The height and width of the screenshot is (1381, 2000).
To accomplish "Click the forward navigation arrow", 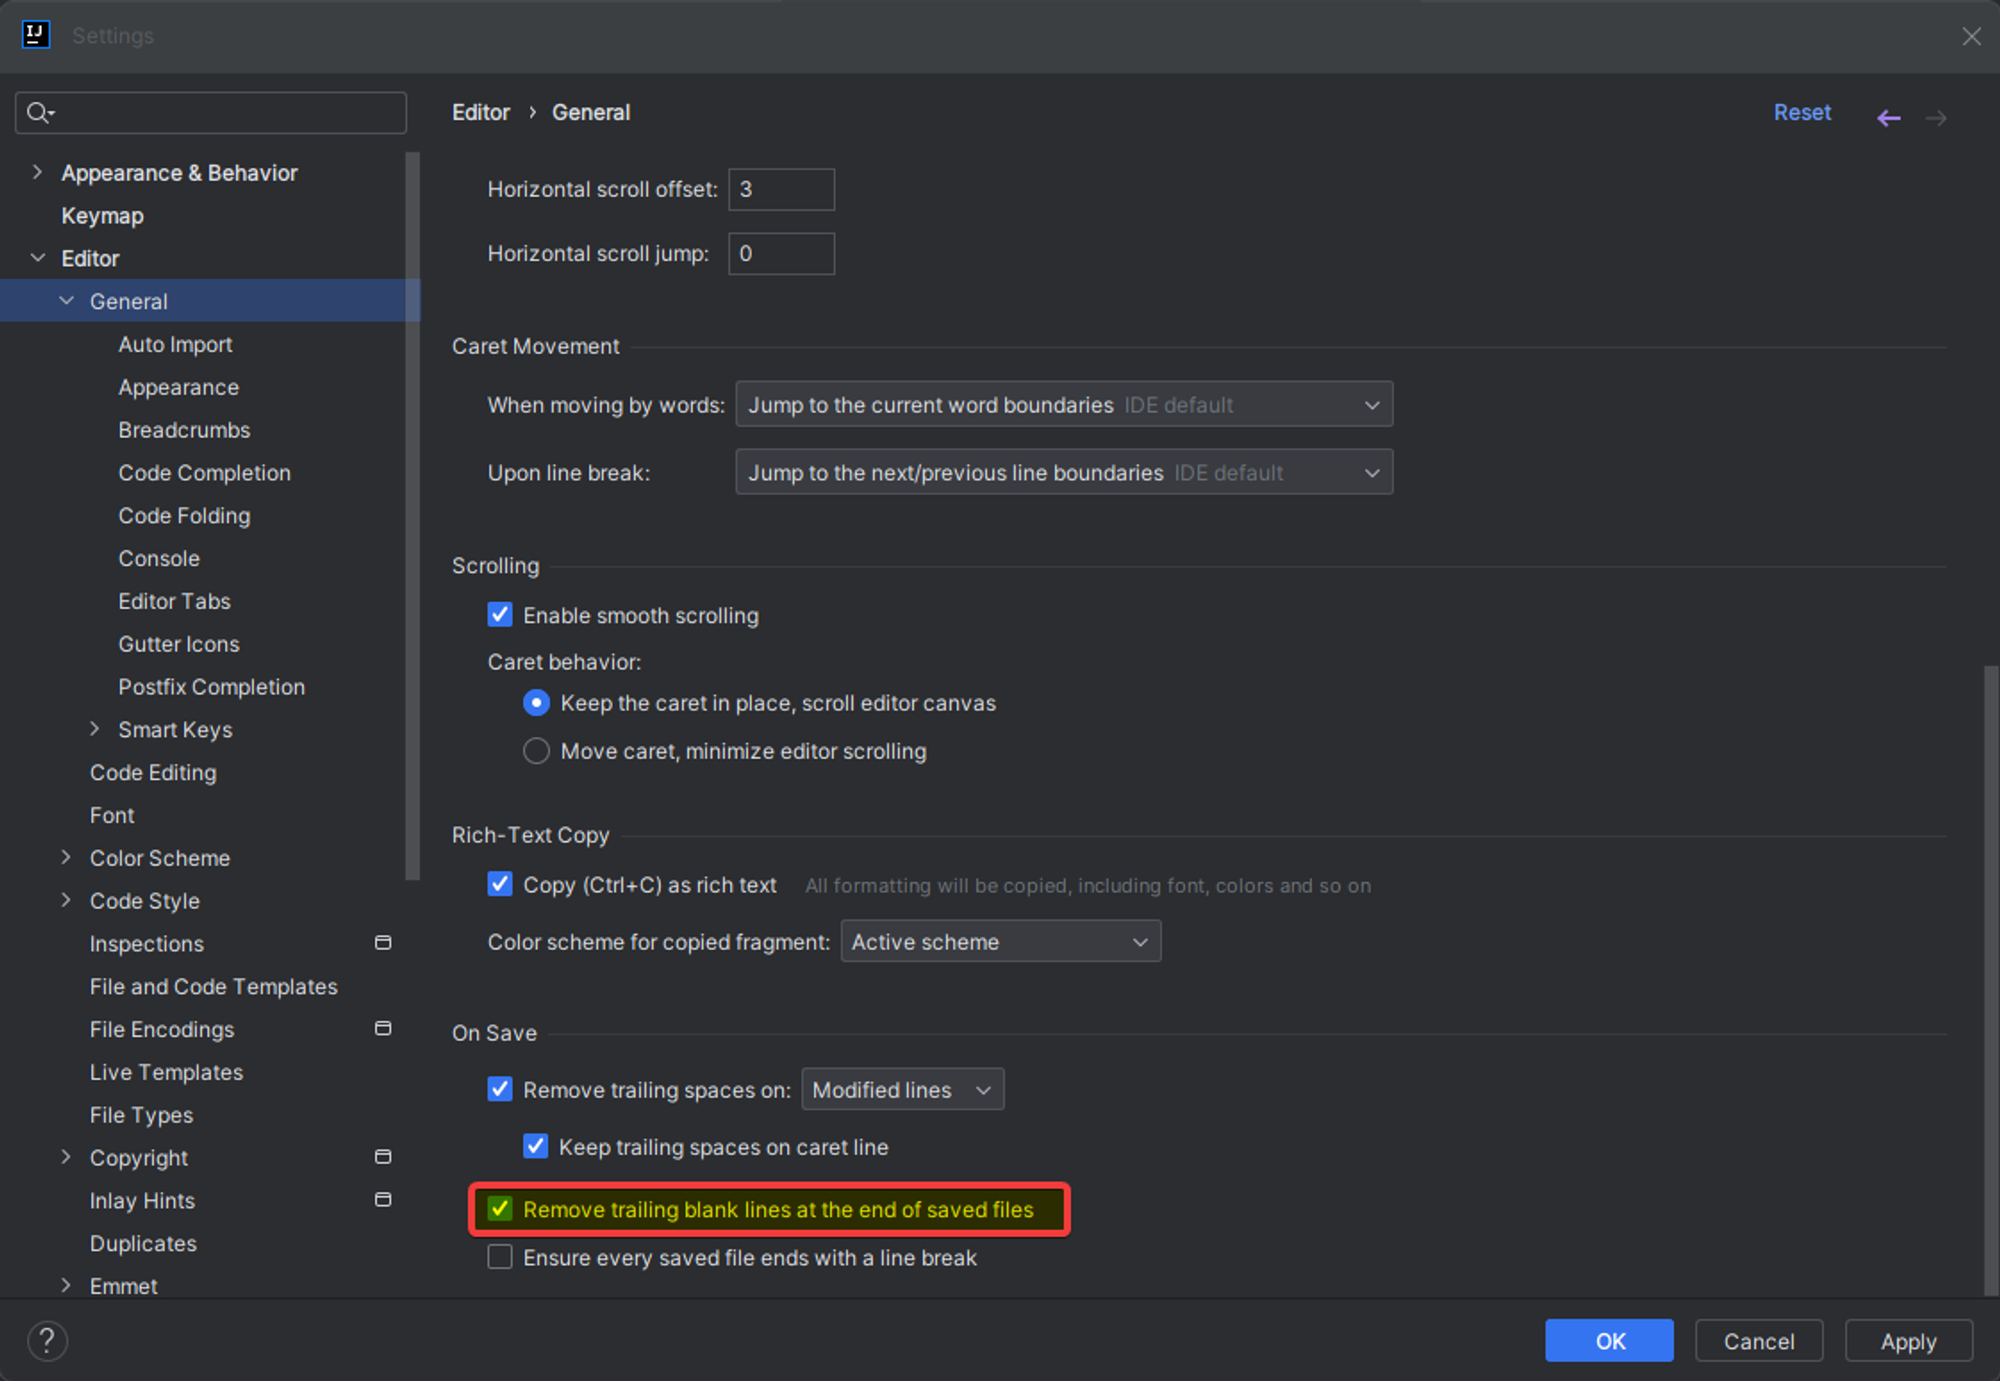I will pyautogui.click(x=1937, y=118).
